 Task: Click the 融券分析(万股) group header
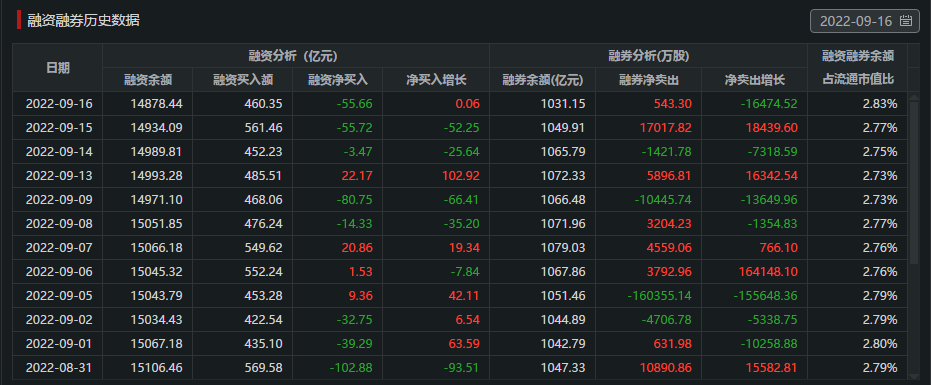point(648,56)
